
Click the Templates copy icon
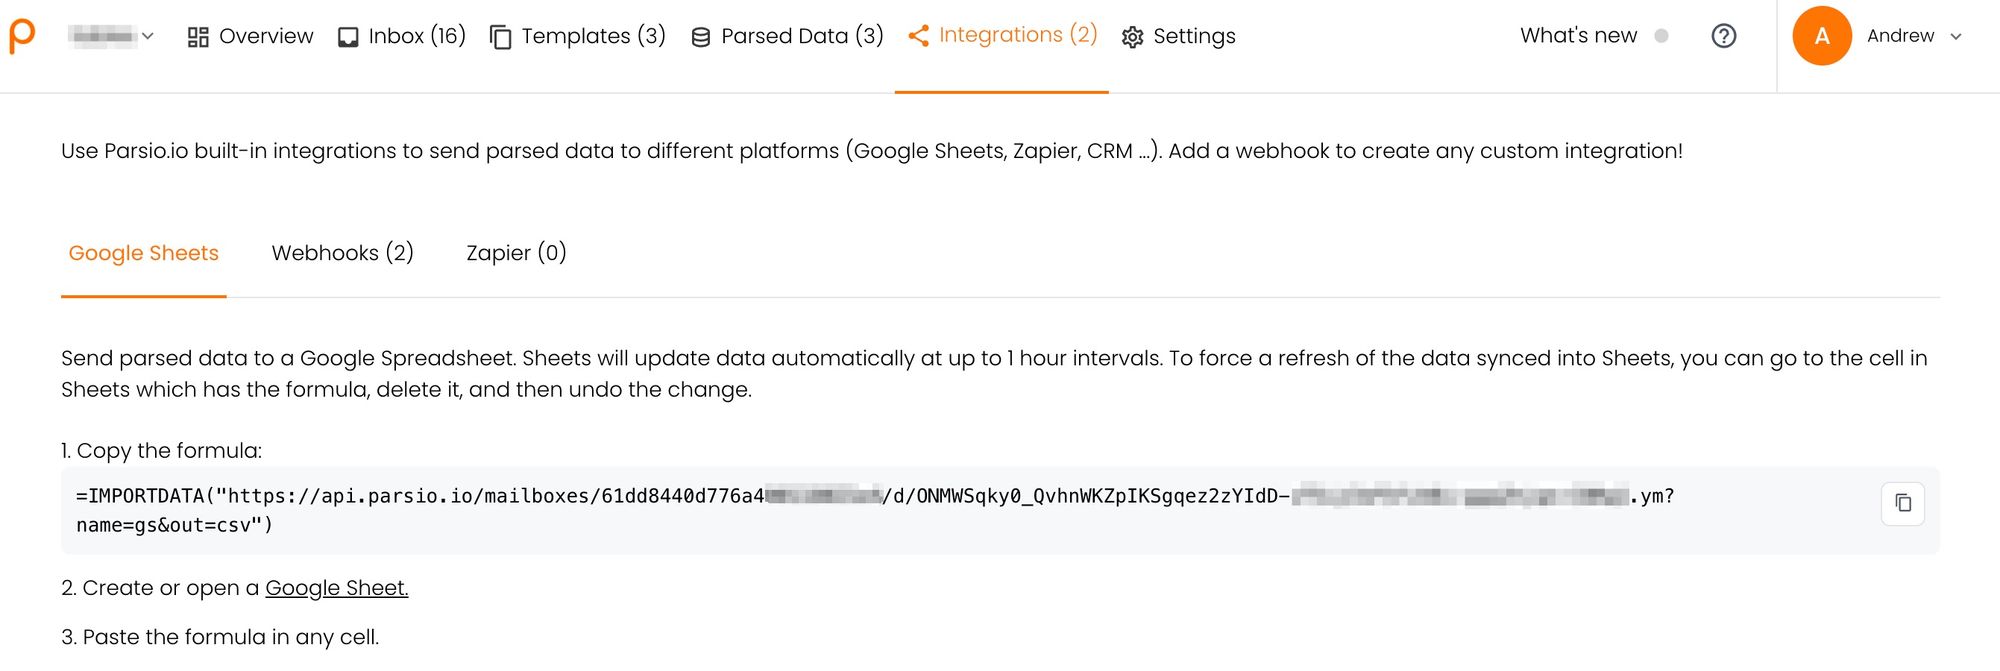(501, 37)
